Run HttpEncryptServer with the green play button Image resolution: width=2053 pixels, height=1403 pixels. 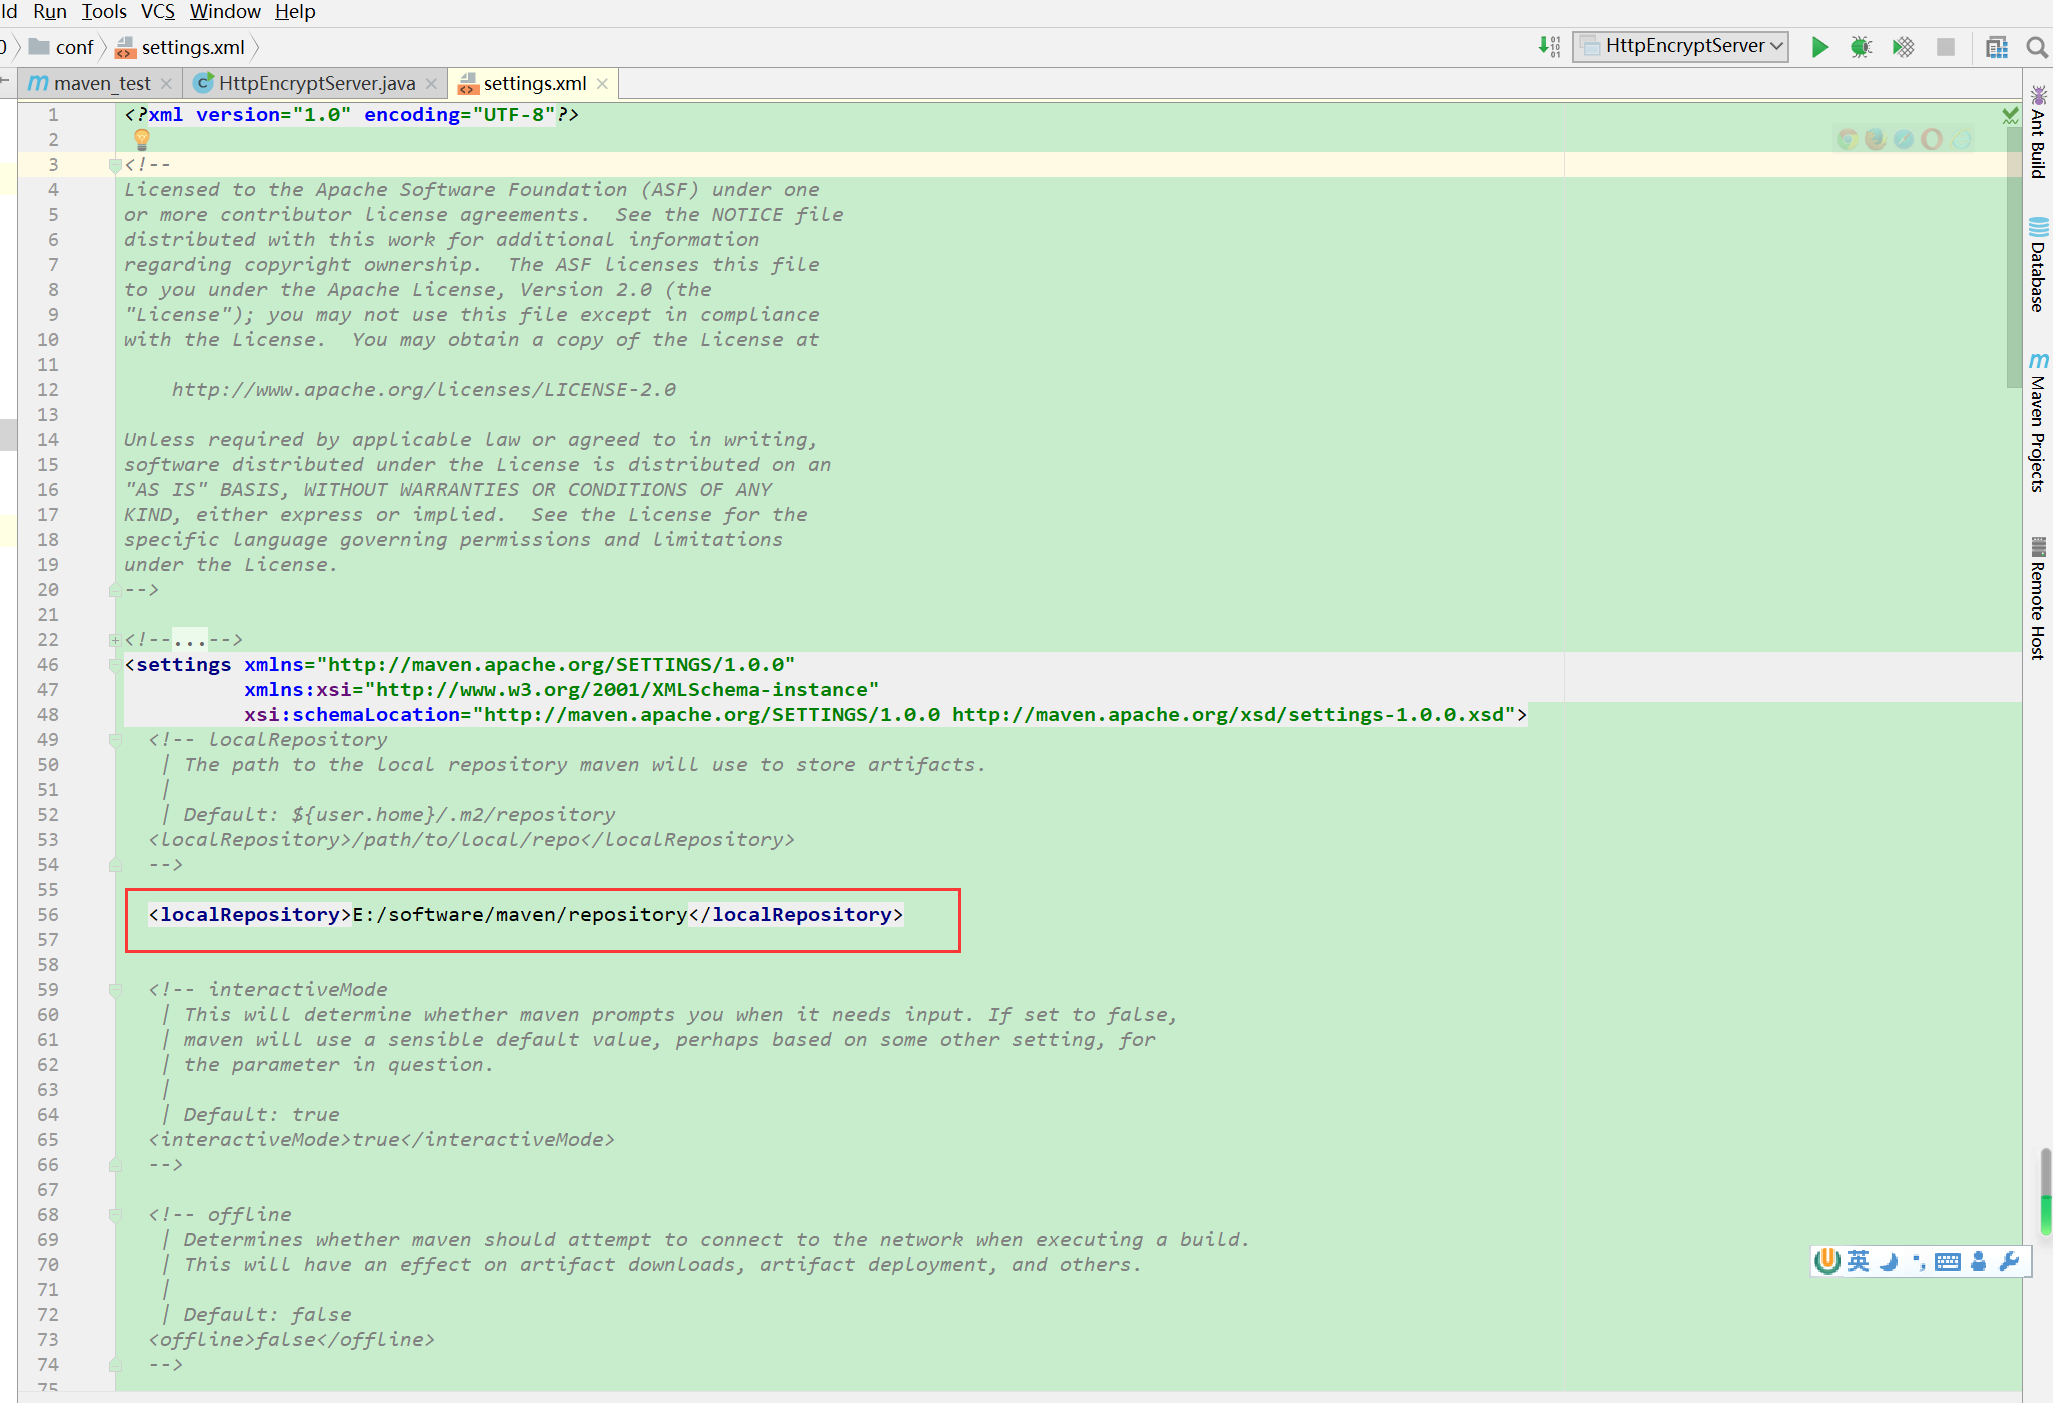(x=1819, y=47)
